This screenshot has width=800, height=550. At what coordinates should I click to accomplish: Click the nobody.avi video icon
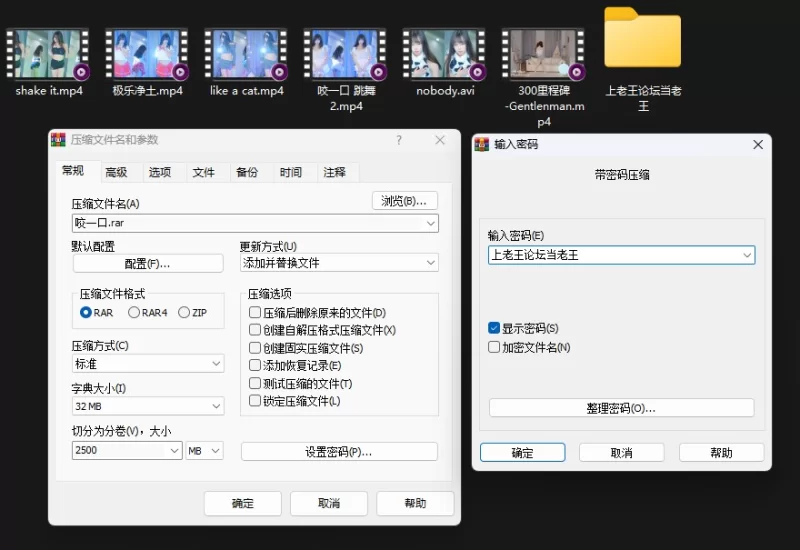444,53
